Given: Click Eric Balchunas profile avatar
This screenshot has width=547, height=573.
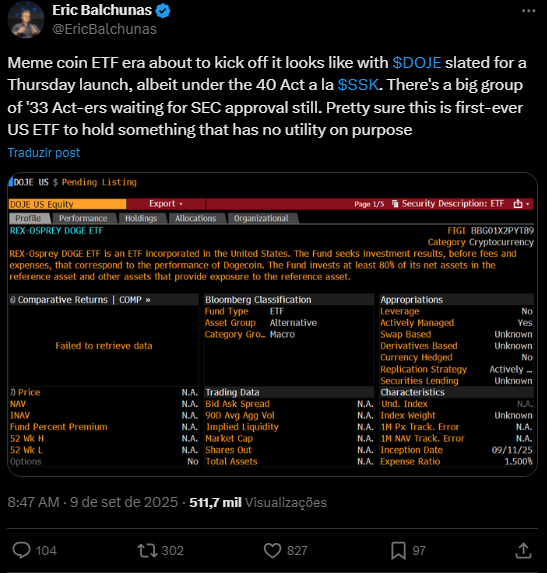Looking at the screenshot, I should click(x=26, y=20).
